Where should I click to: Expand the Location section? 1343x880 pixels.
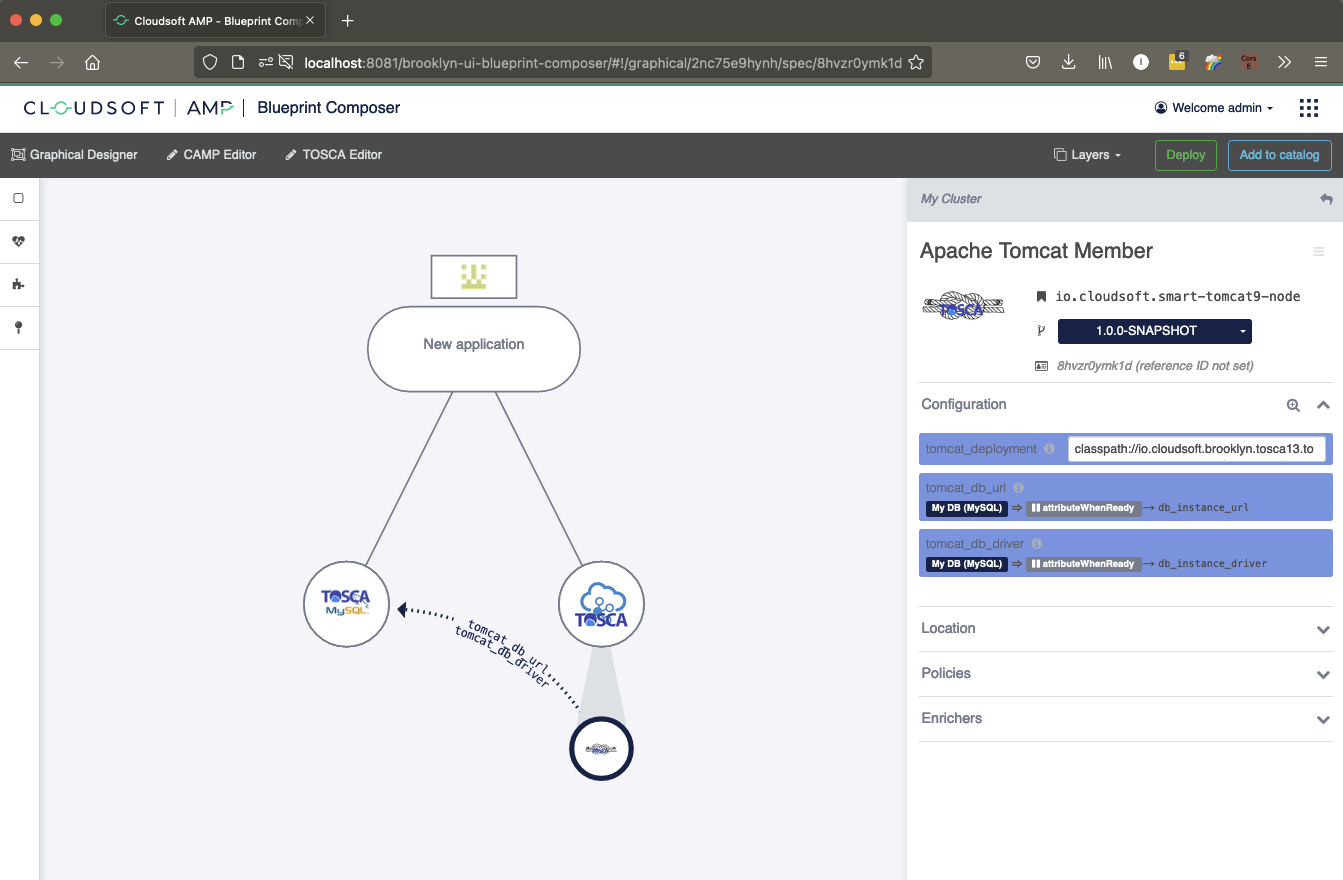pyautogui.click(x=1126, y=629)
